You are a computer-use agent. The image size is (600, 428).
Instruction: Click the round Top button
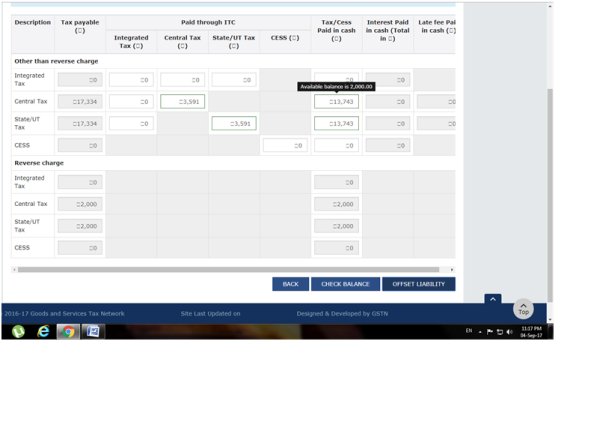523,309
